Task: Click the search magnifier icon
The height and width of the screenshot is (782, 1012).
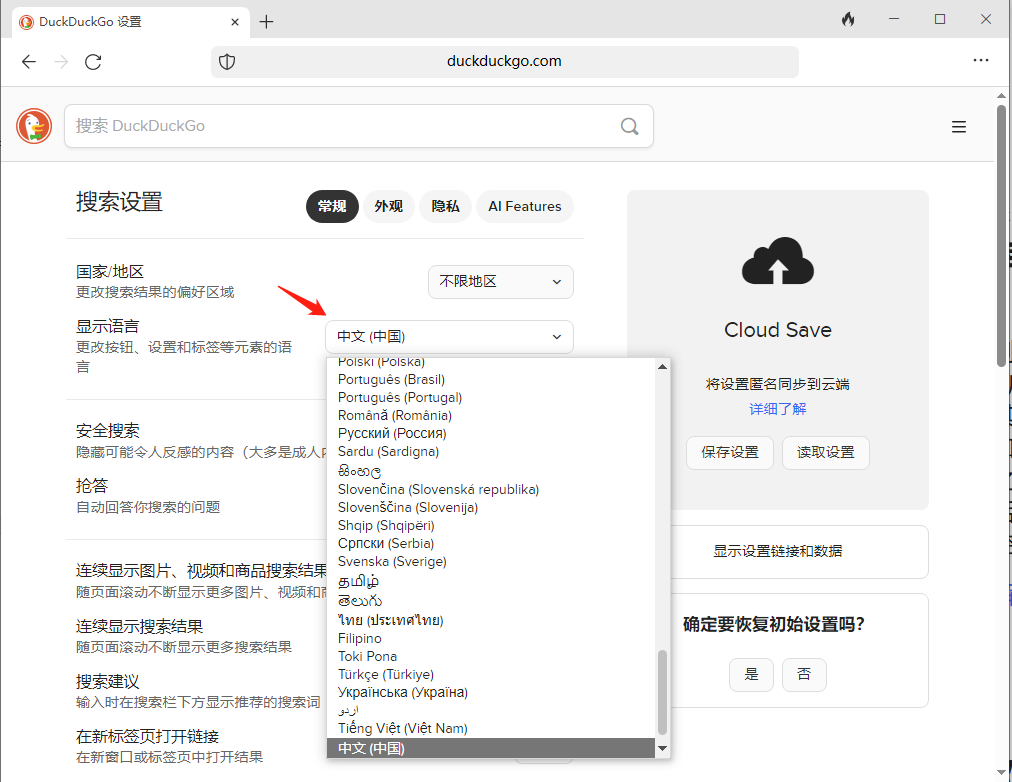Action: 629,126
